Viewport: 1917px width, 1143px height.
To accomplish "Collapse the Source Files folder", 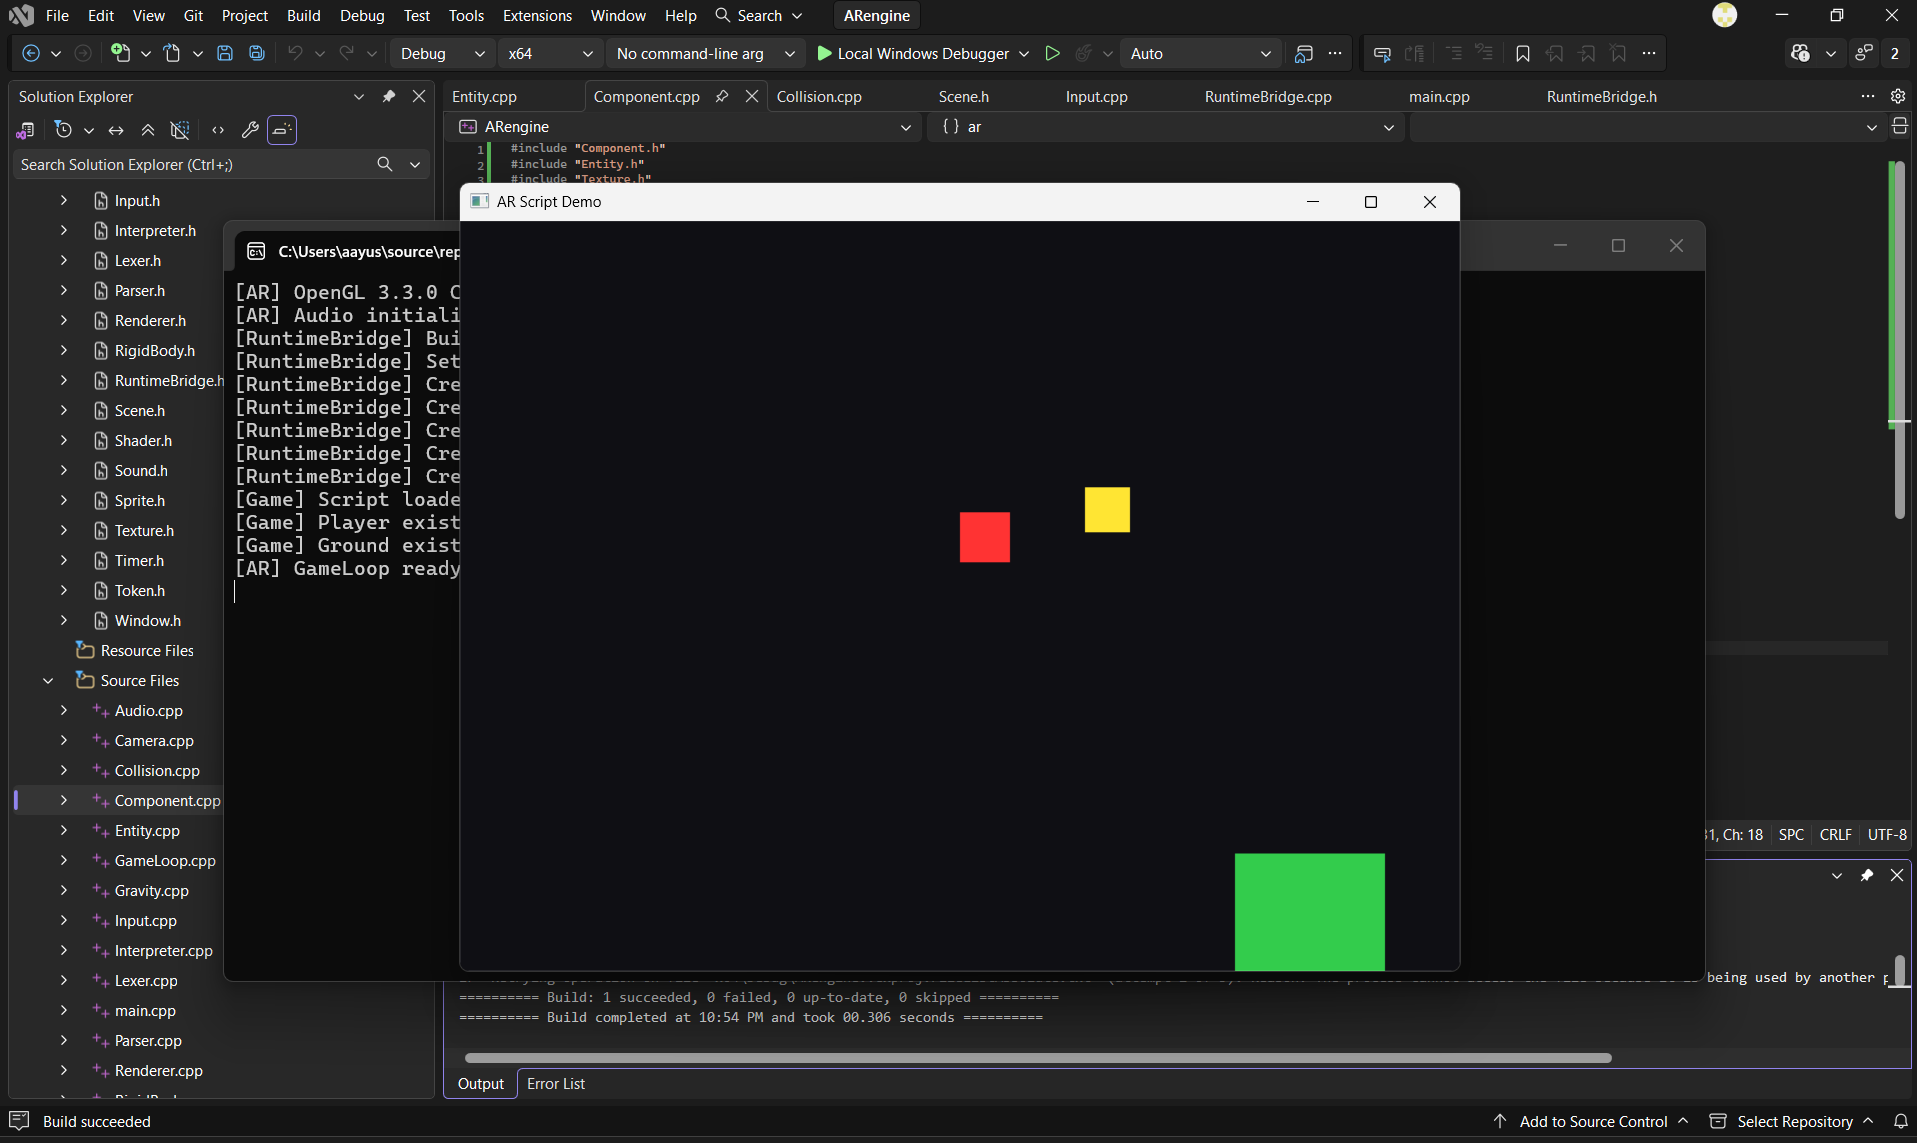I will pos(48,681).
